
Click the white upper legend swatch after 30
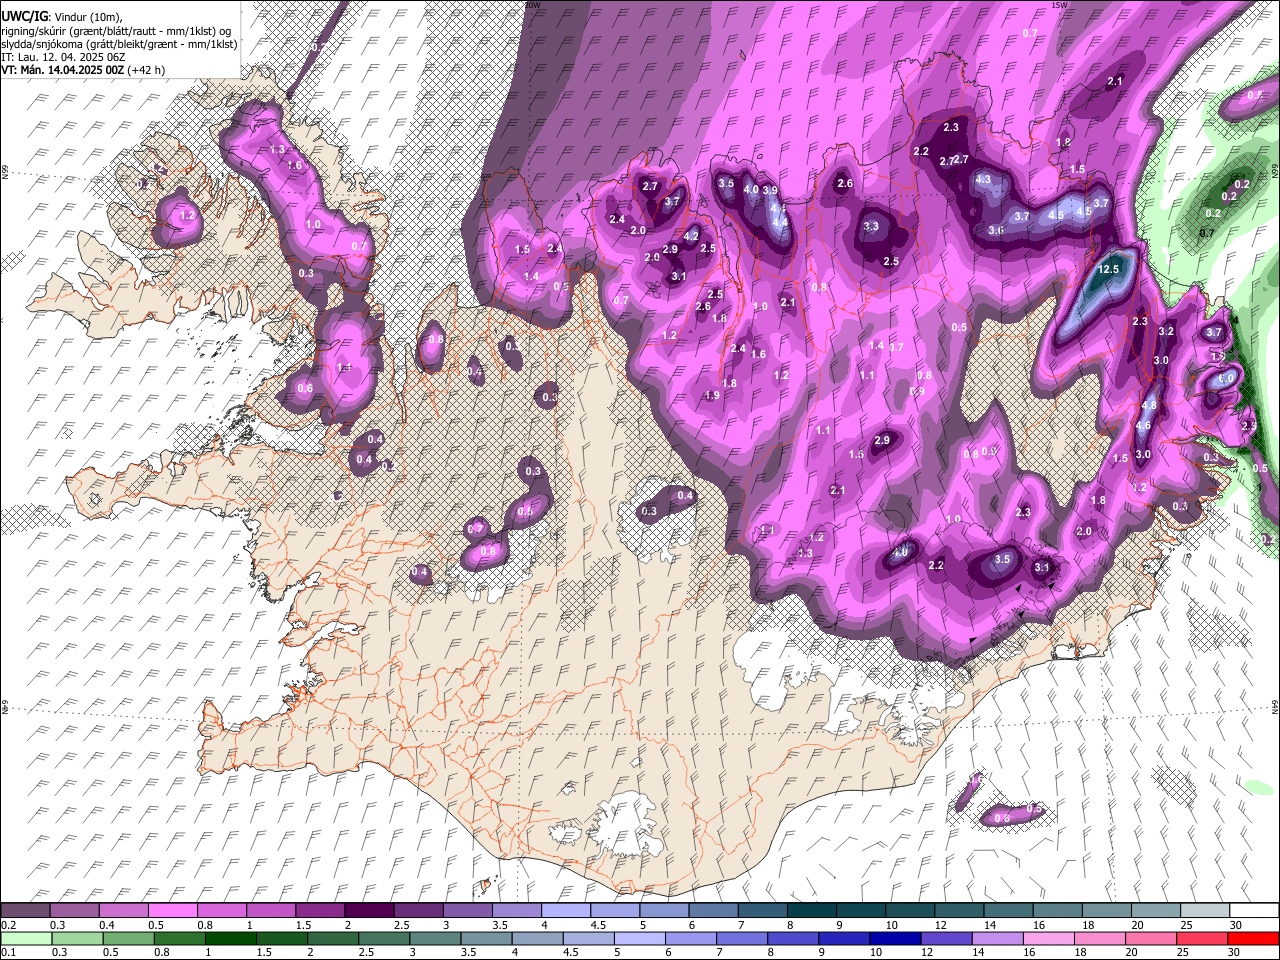tap(1253, 910)
